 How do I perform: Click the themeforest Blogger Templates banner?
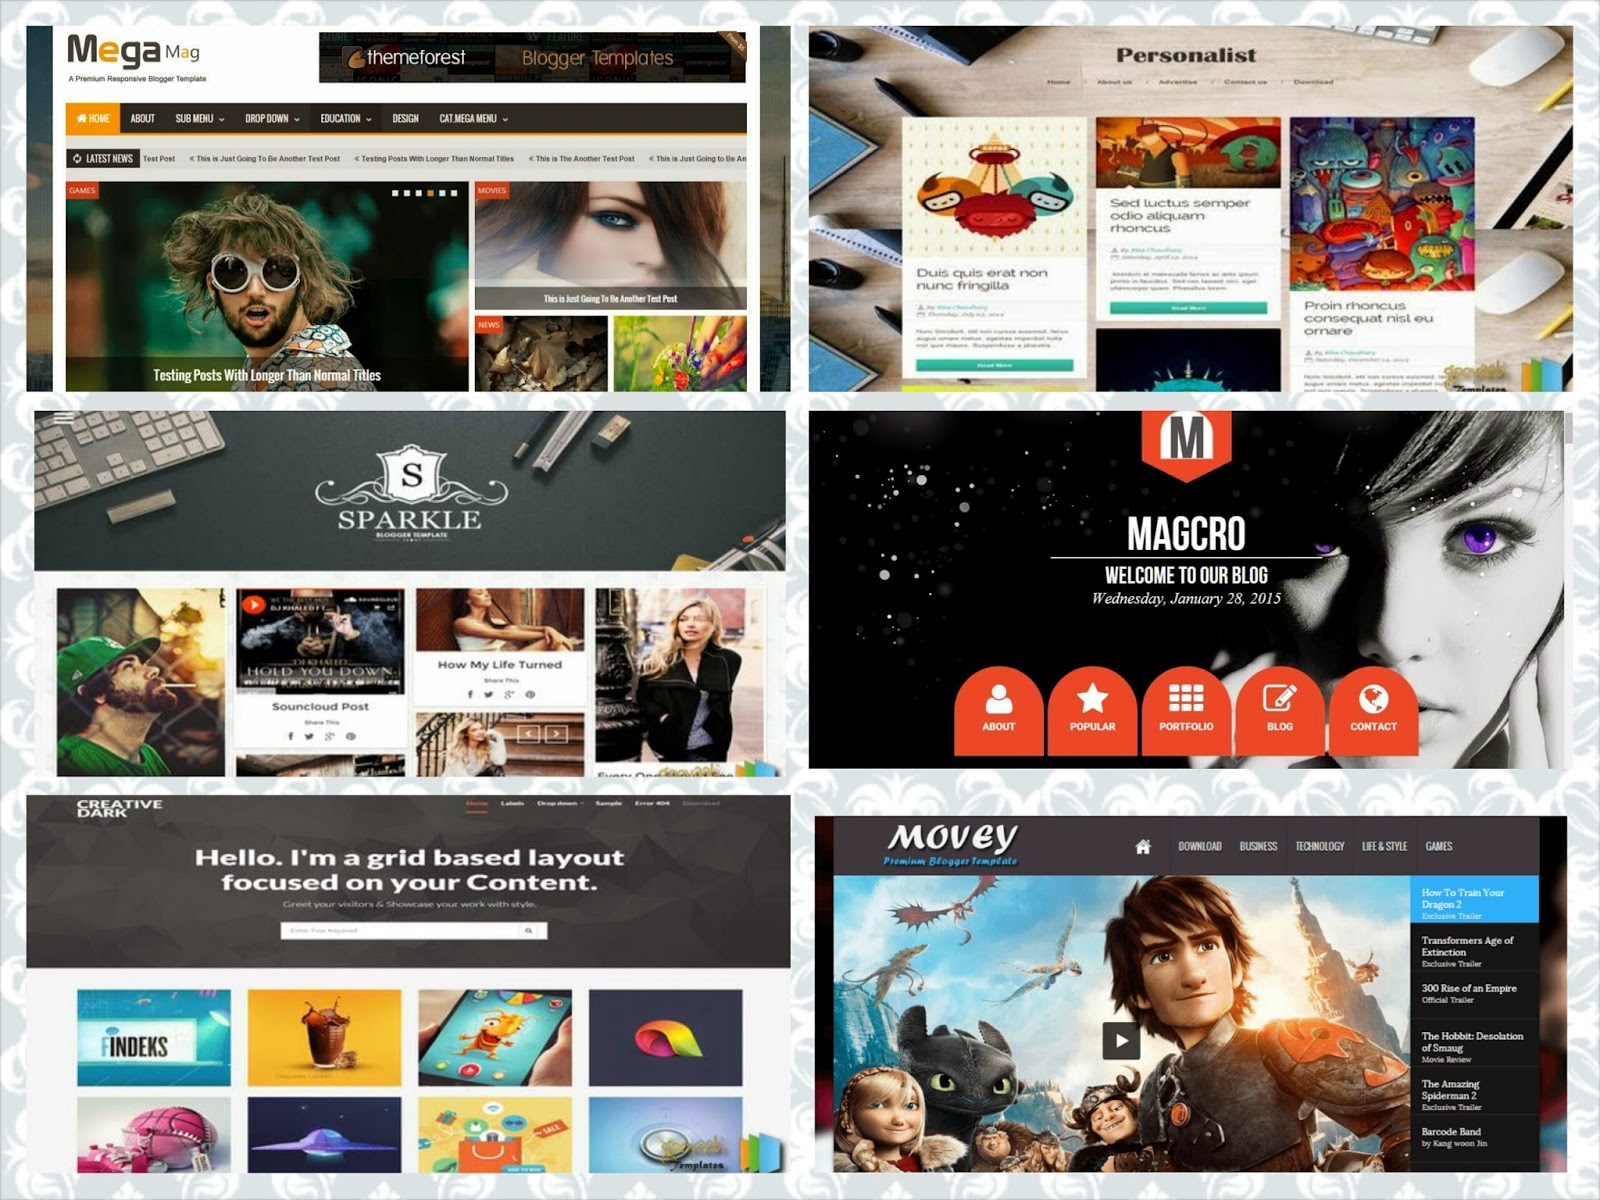(532, 57)
